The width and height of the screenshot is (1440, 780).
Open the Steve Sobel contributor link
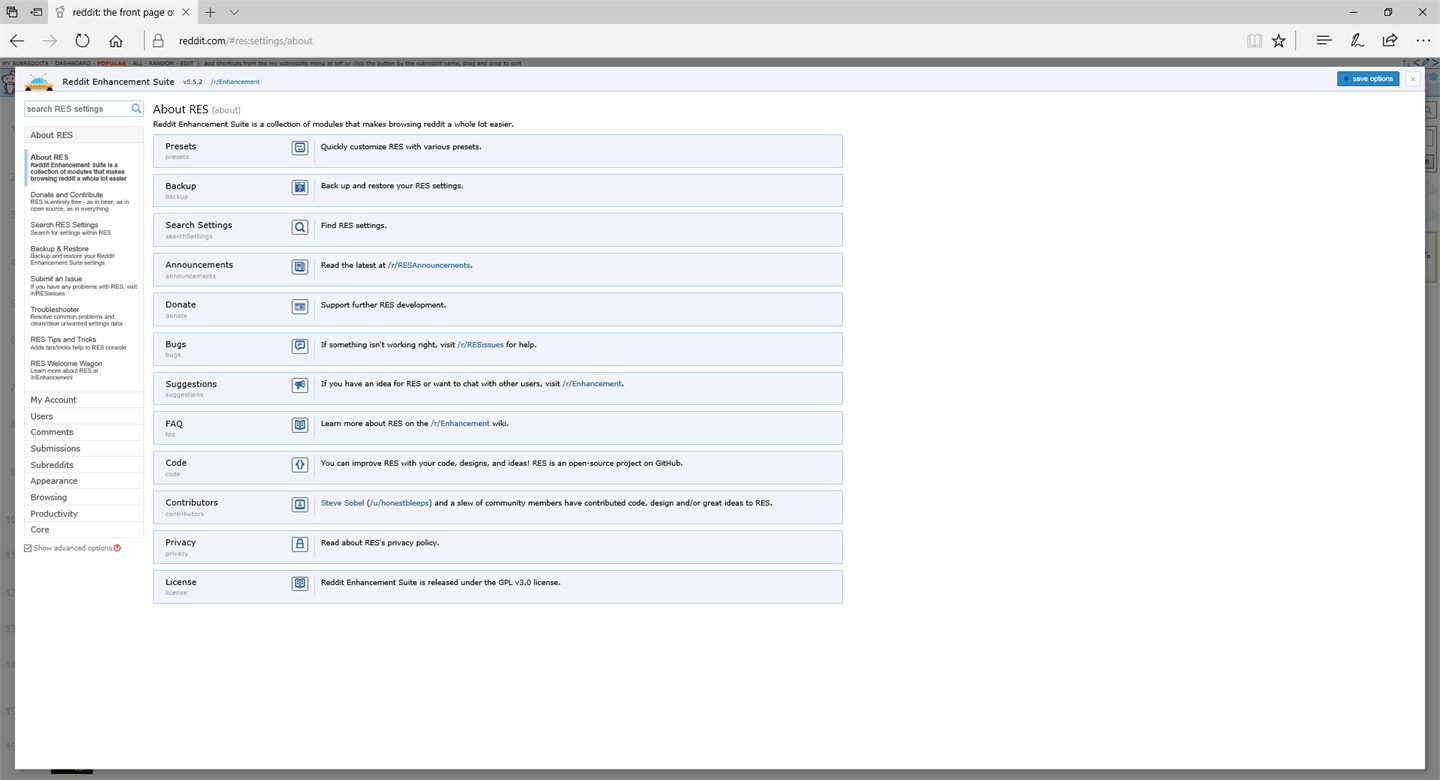click(342, 503)
